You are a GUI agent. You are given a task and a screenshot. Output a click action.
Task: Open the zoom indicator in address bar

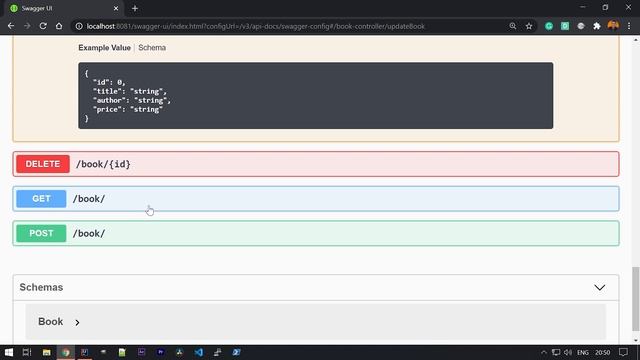[513, 26]
